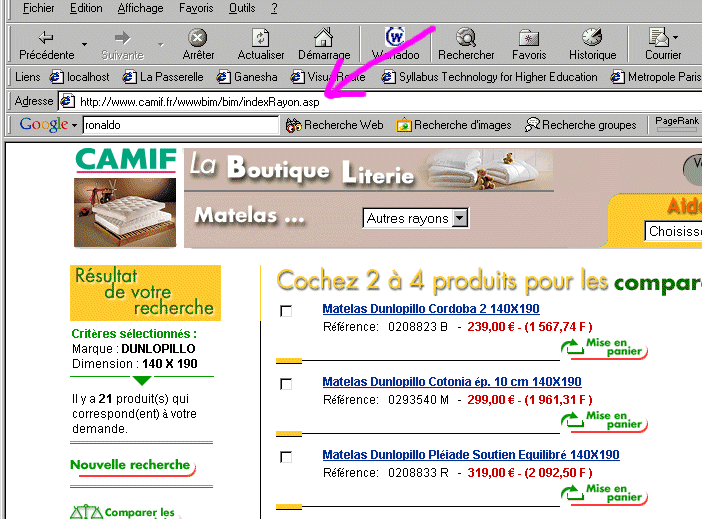
Task: Open the Choisissez dropdown under Aide
Action: (673, 231)
